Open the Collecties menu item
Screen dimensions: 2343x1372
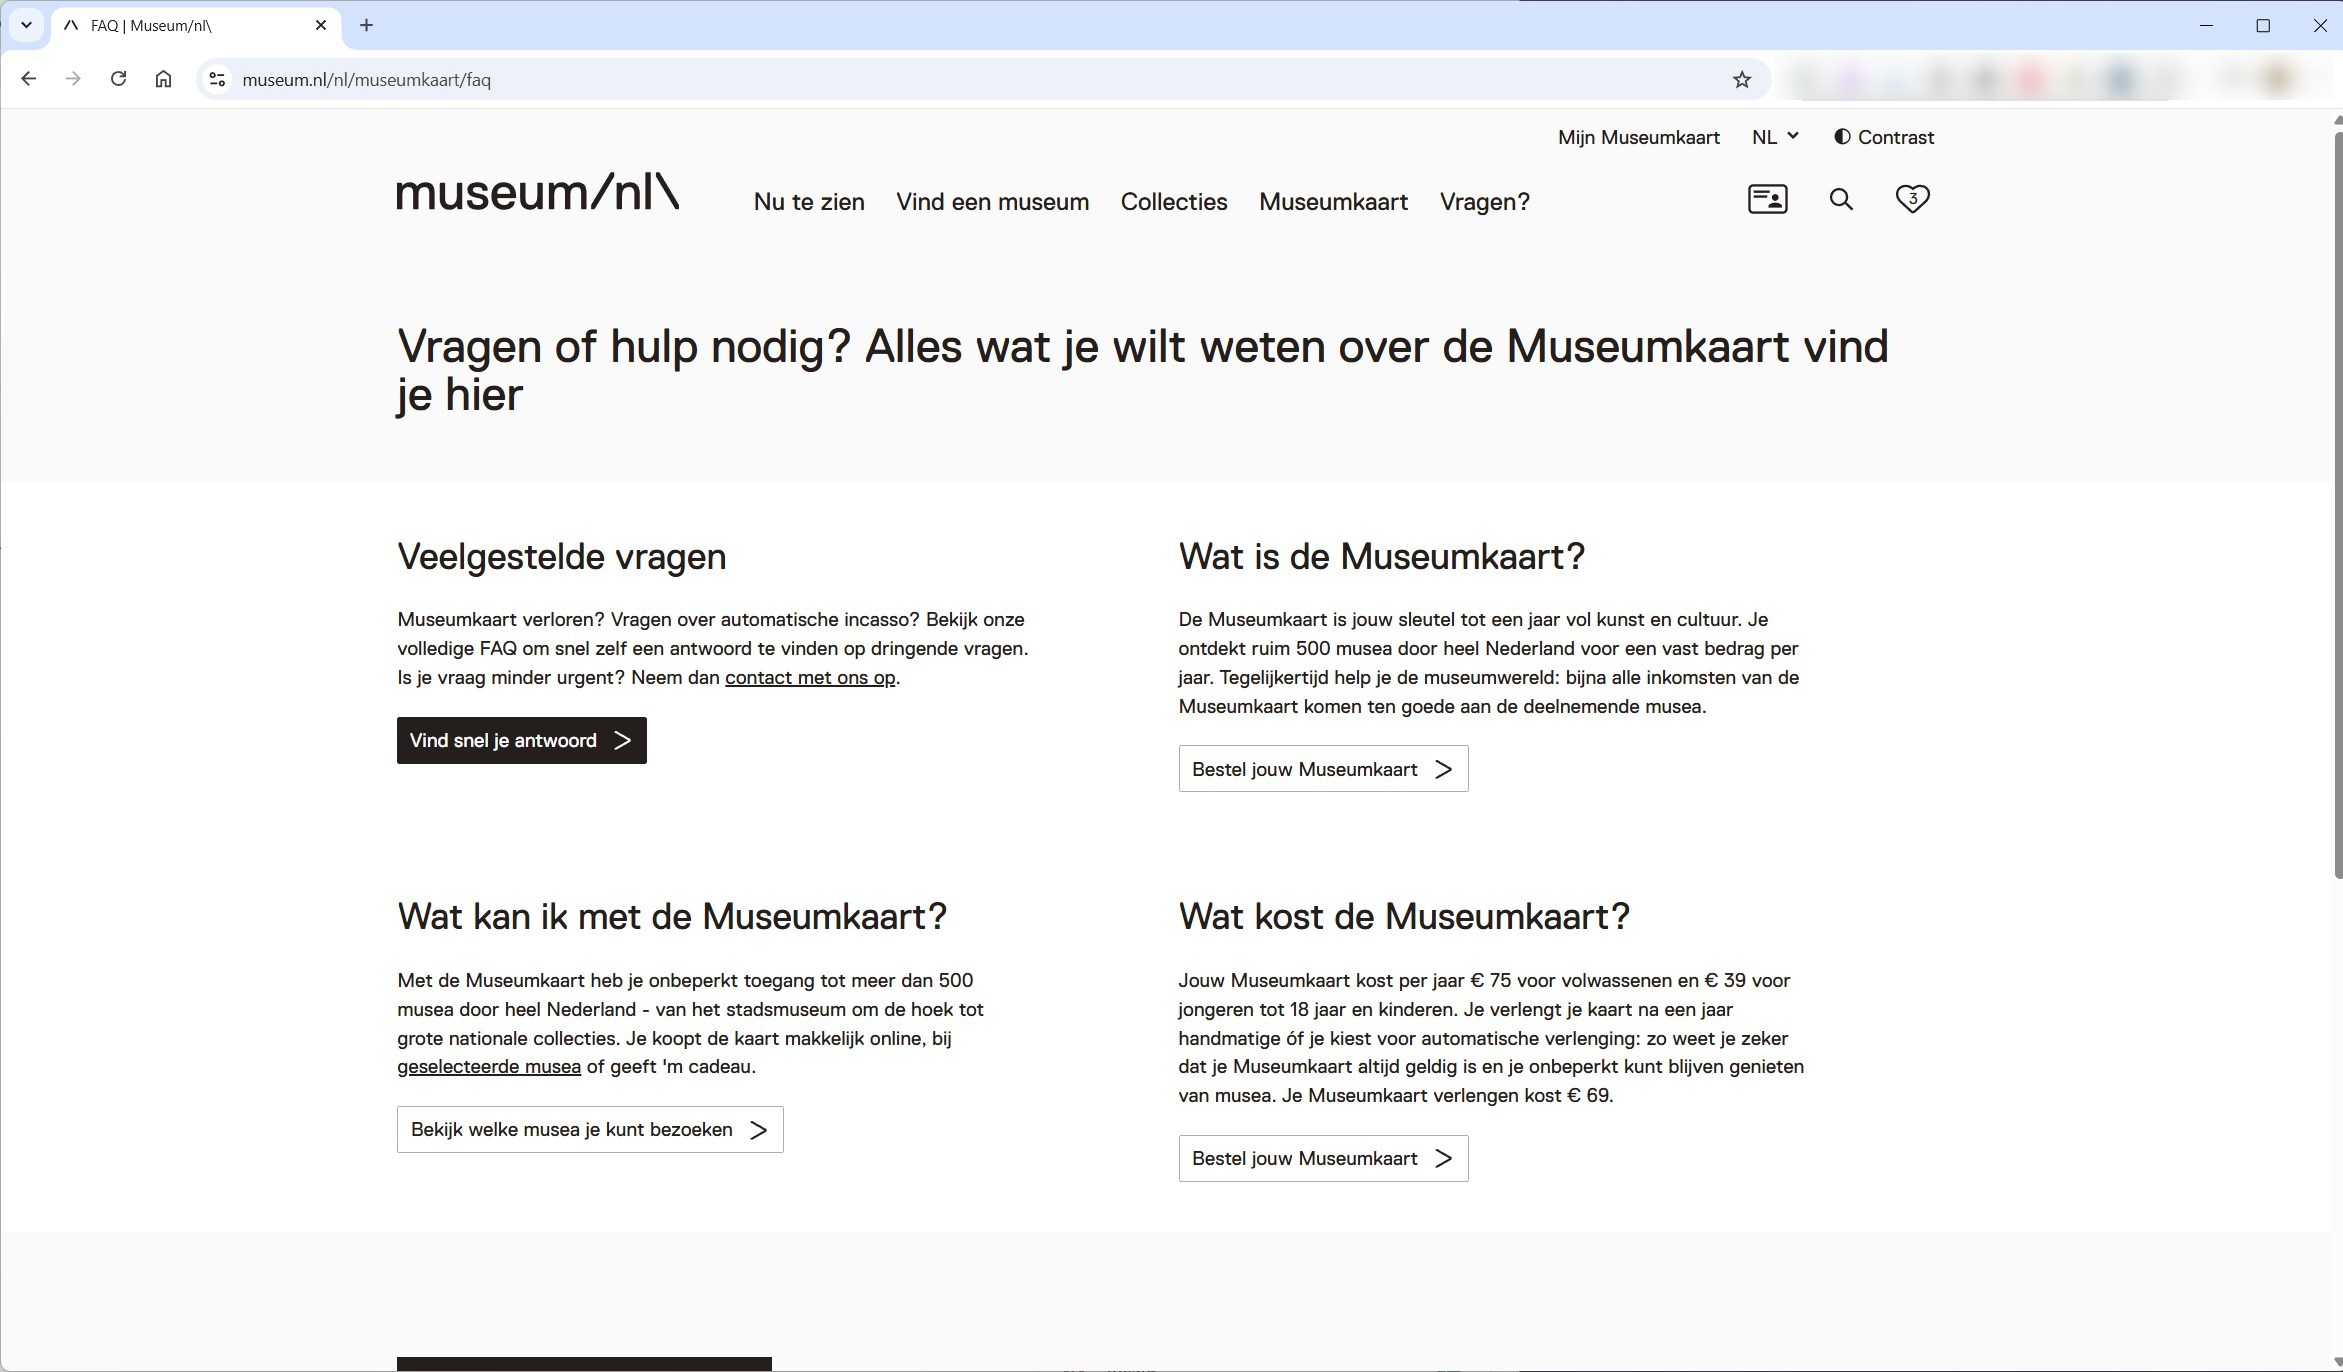pos(1173,201)
